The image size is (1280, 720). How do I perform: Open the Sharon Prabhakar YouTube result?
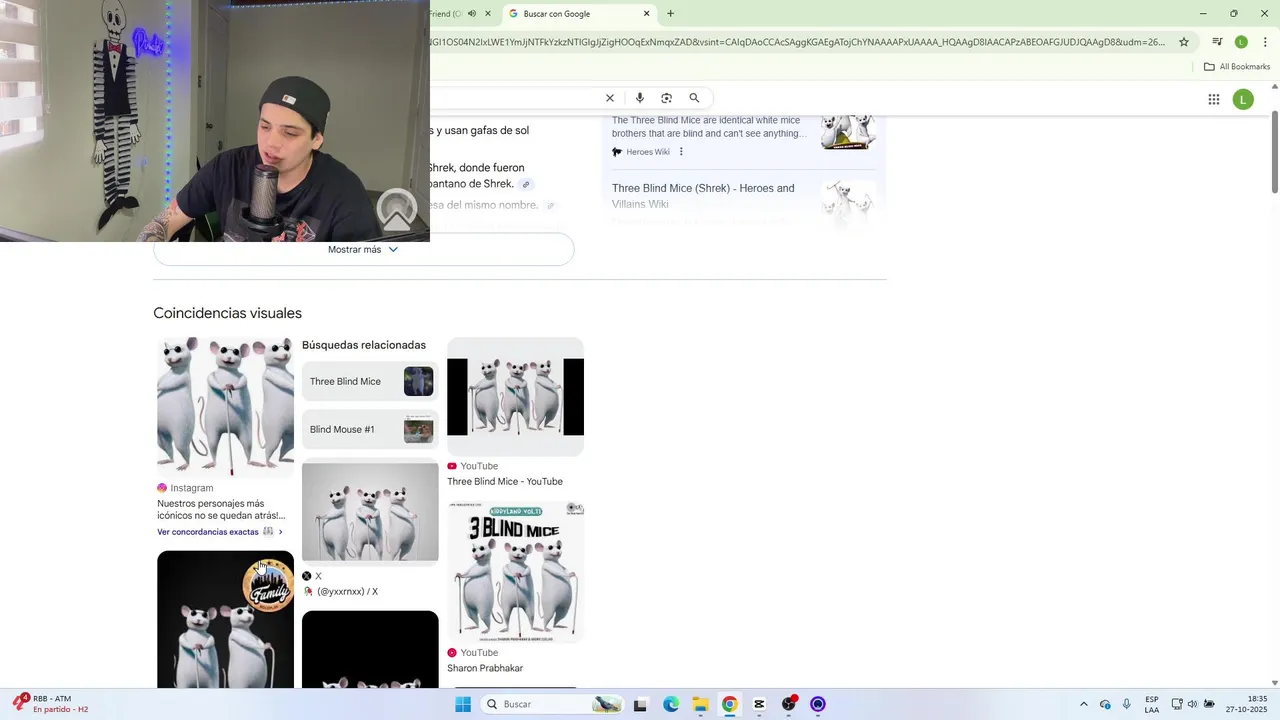tap(485, 668)
